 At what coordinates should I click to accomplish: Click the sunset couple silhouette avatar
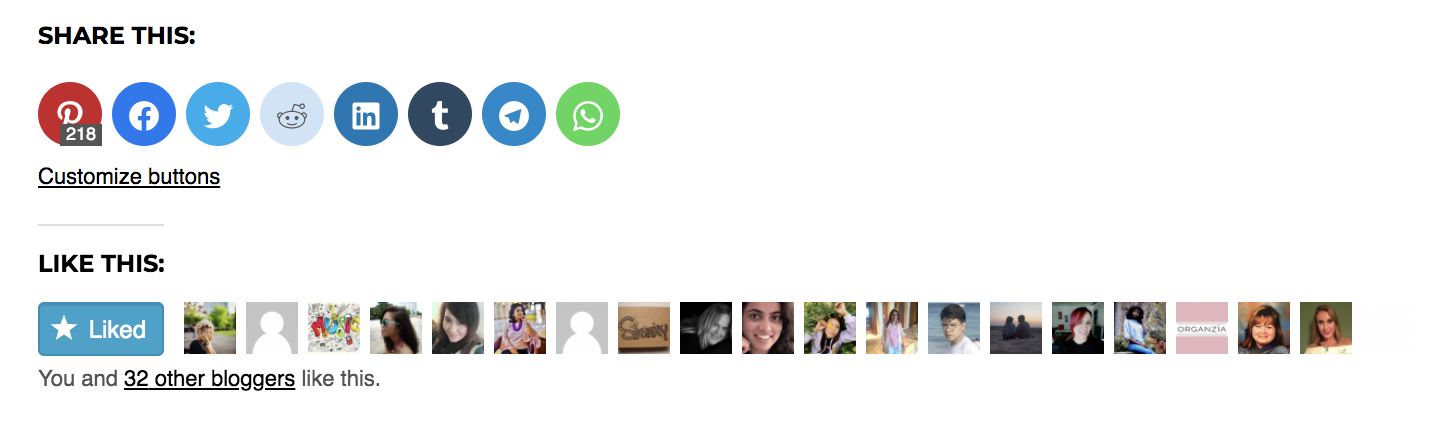click(1016, 328)
